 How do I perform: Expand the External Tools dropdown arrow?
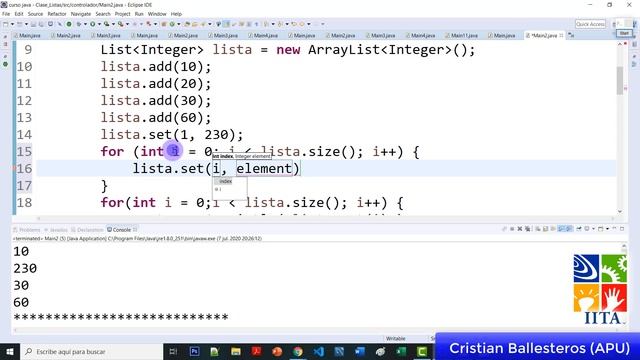127,24
